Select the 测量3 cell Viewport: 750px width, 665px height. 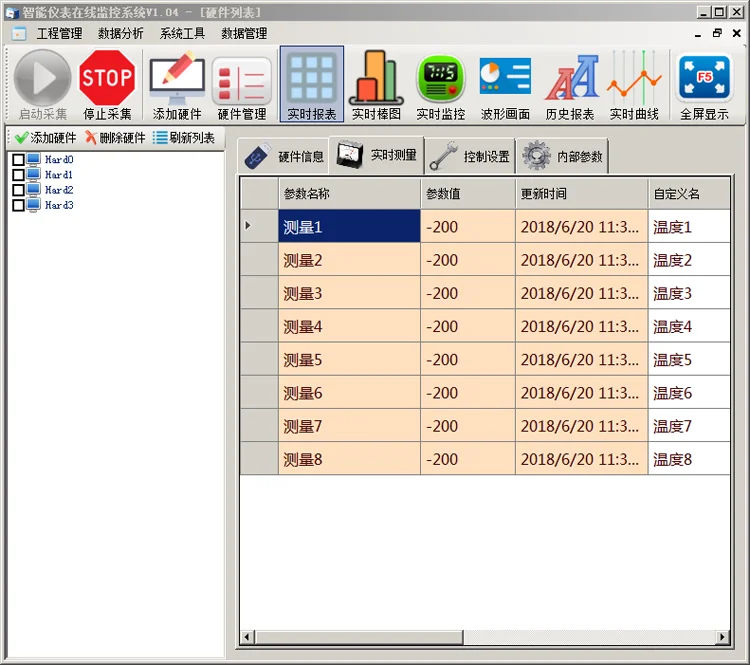[x=350, y=293]
